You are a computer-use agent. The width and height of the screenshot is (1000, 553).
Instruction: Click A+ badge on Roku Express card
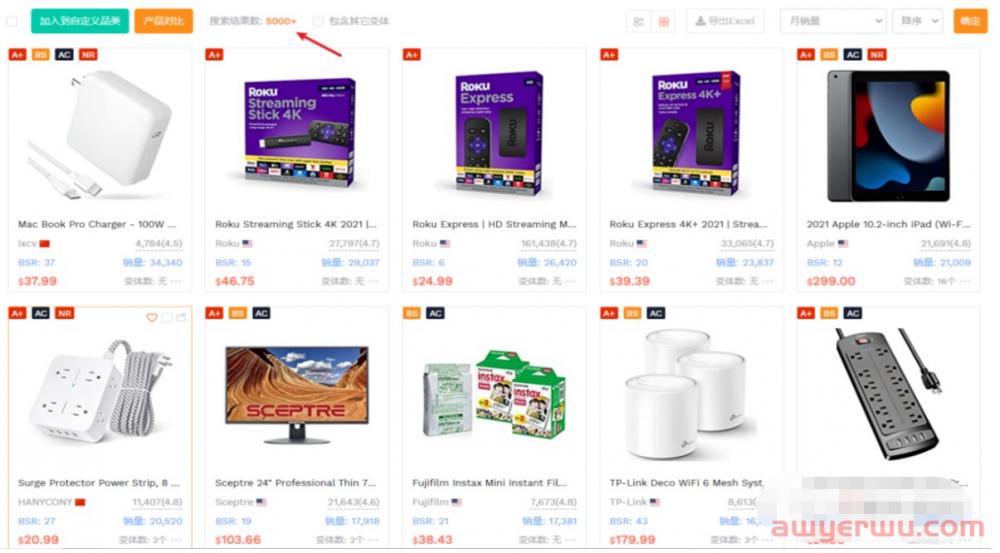411,55
